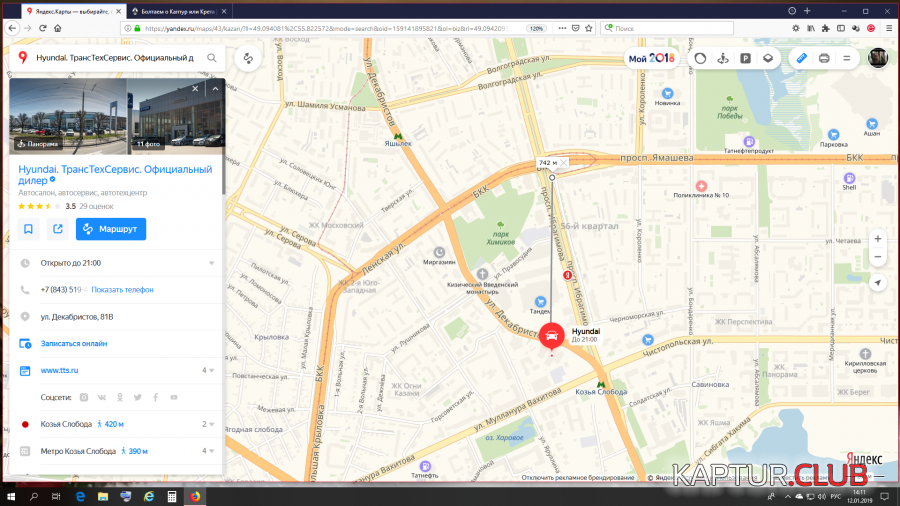Open the map layers selector
This screenshot has height=506, width=900.
tap(768, 58)
